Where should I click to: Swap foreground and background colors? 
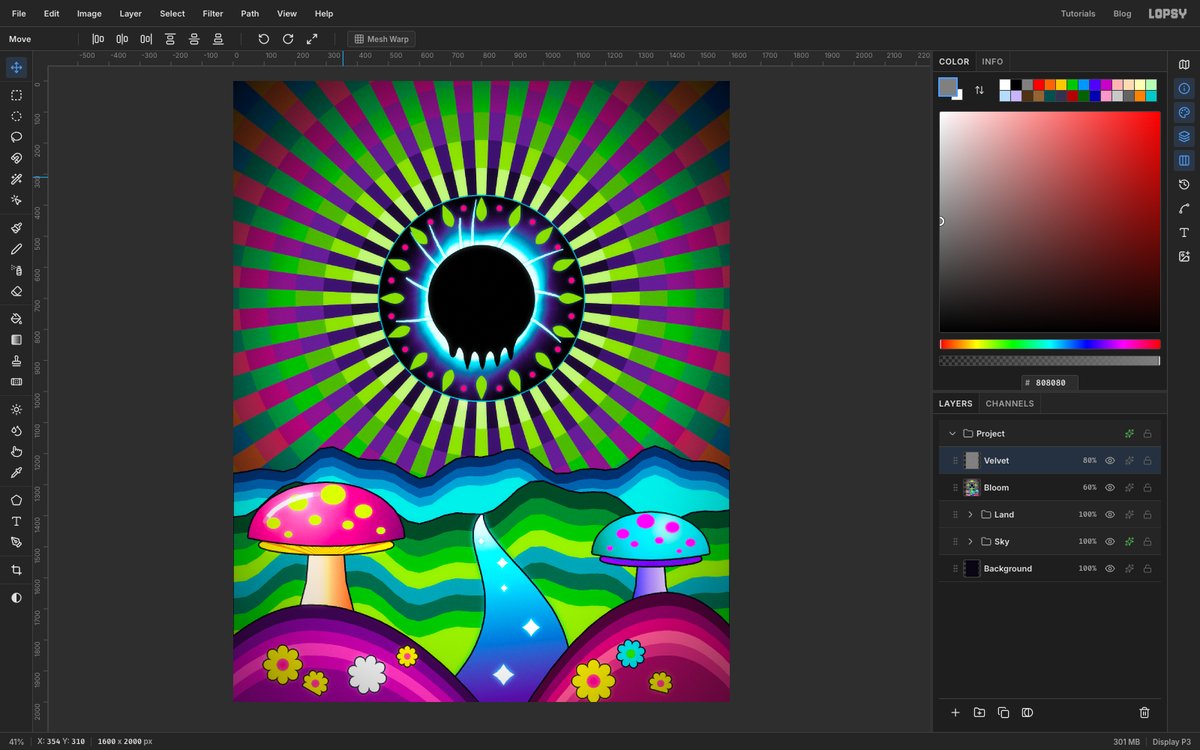(979, 90)
